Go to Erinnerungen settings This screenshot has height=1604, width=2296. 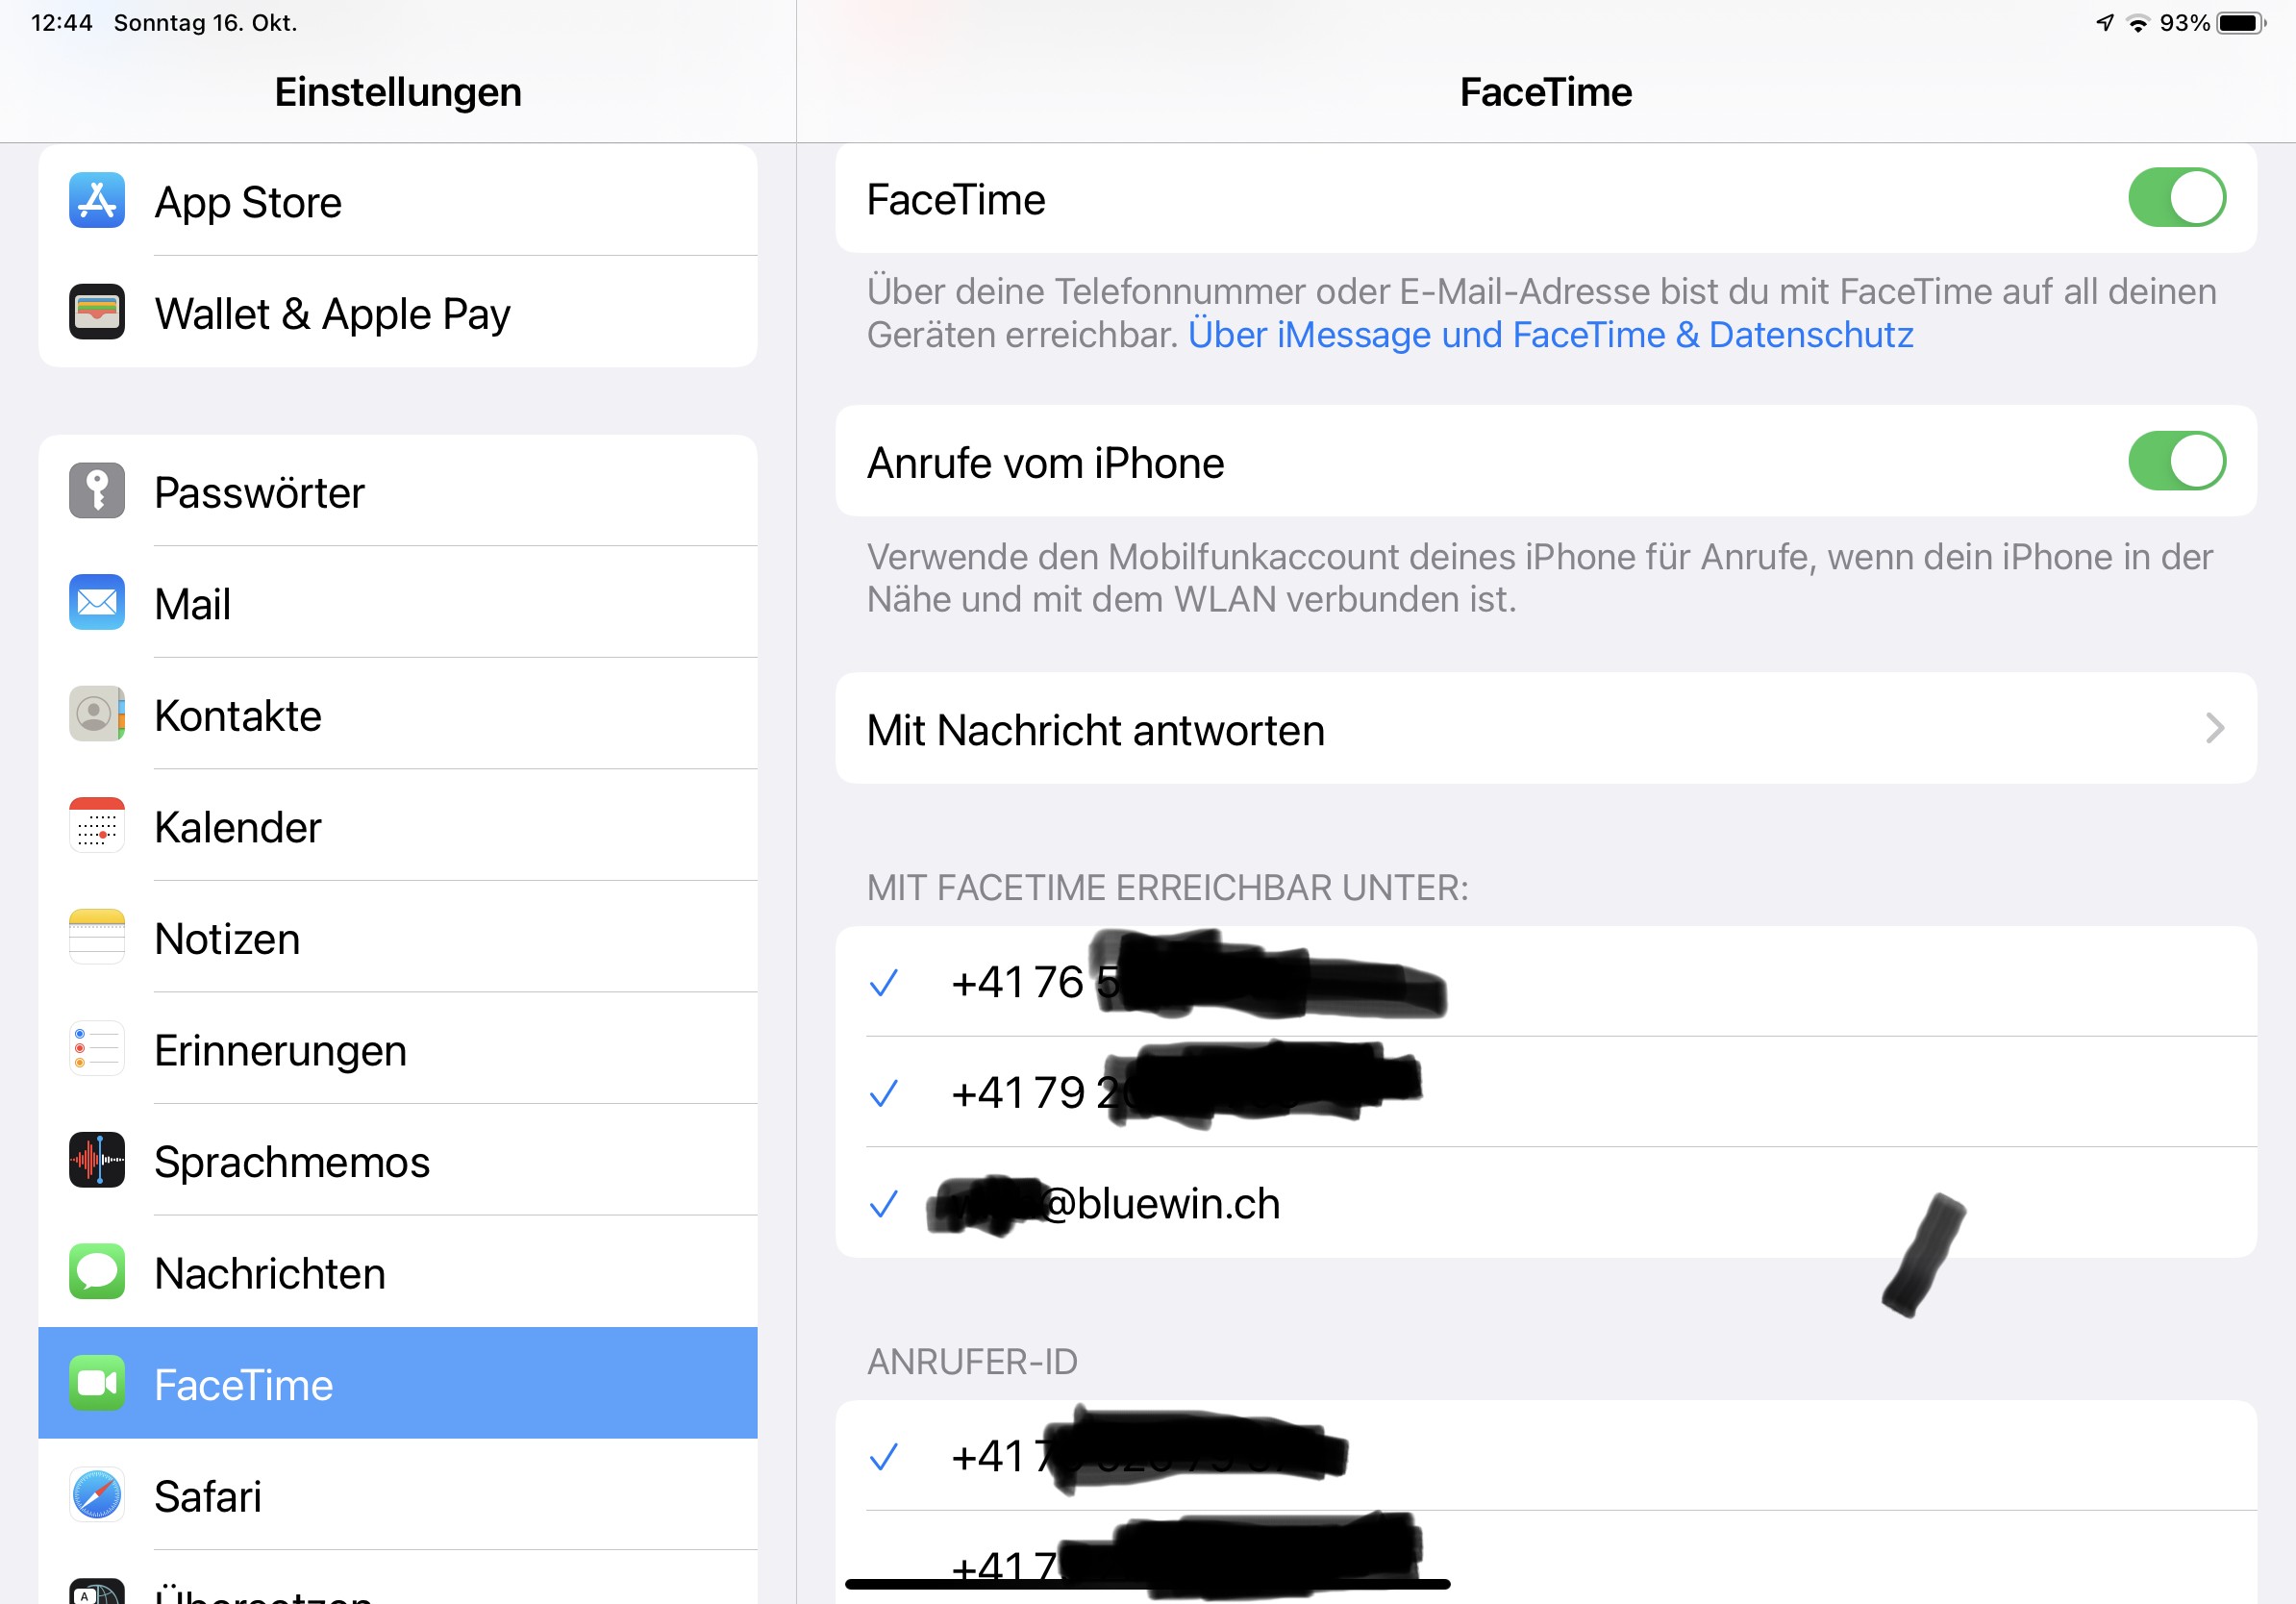coord(280,1050)
